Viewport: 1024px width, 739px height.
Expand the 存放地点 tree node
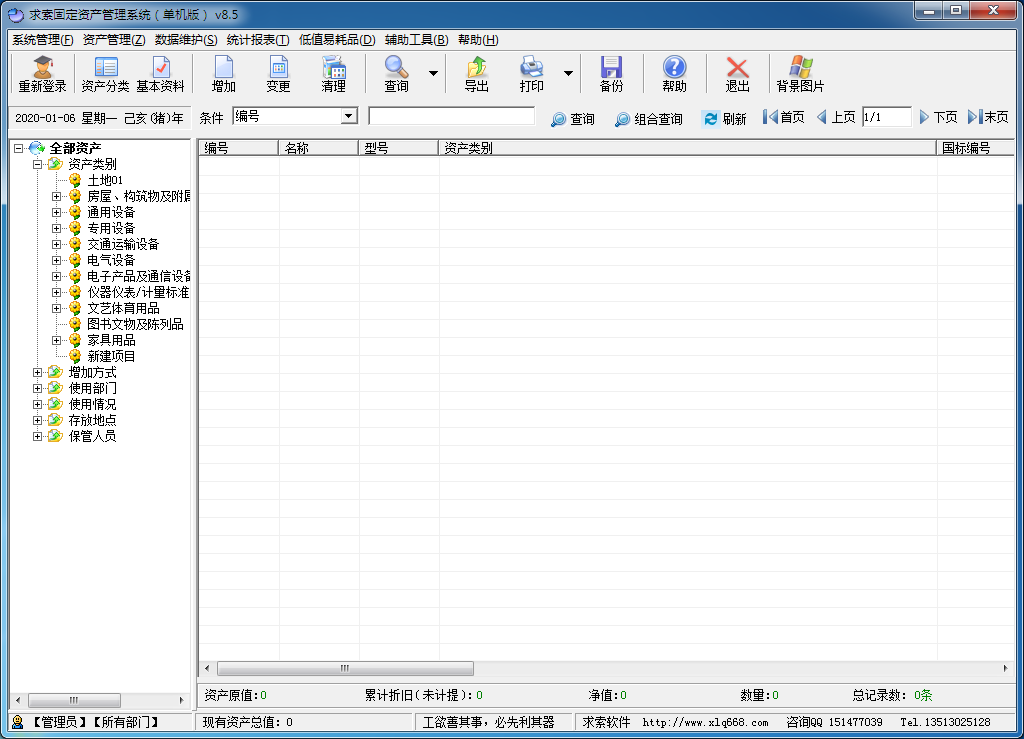click(38, 420)
